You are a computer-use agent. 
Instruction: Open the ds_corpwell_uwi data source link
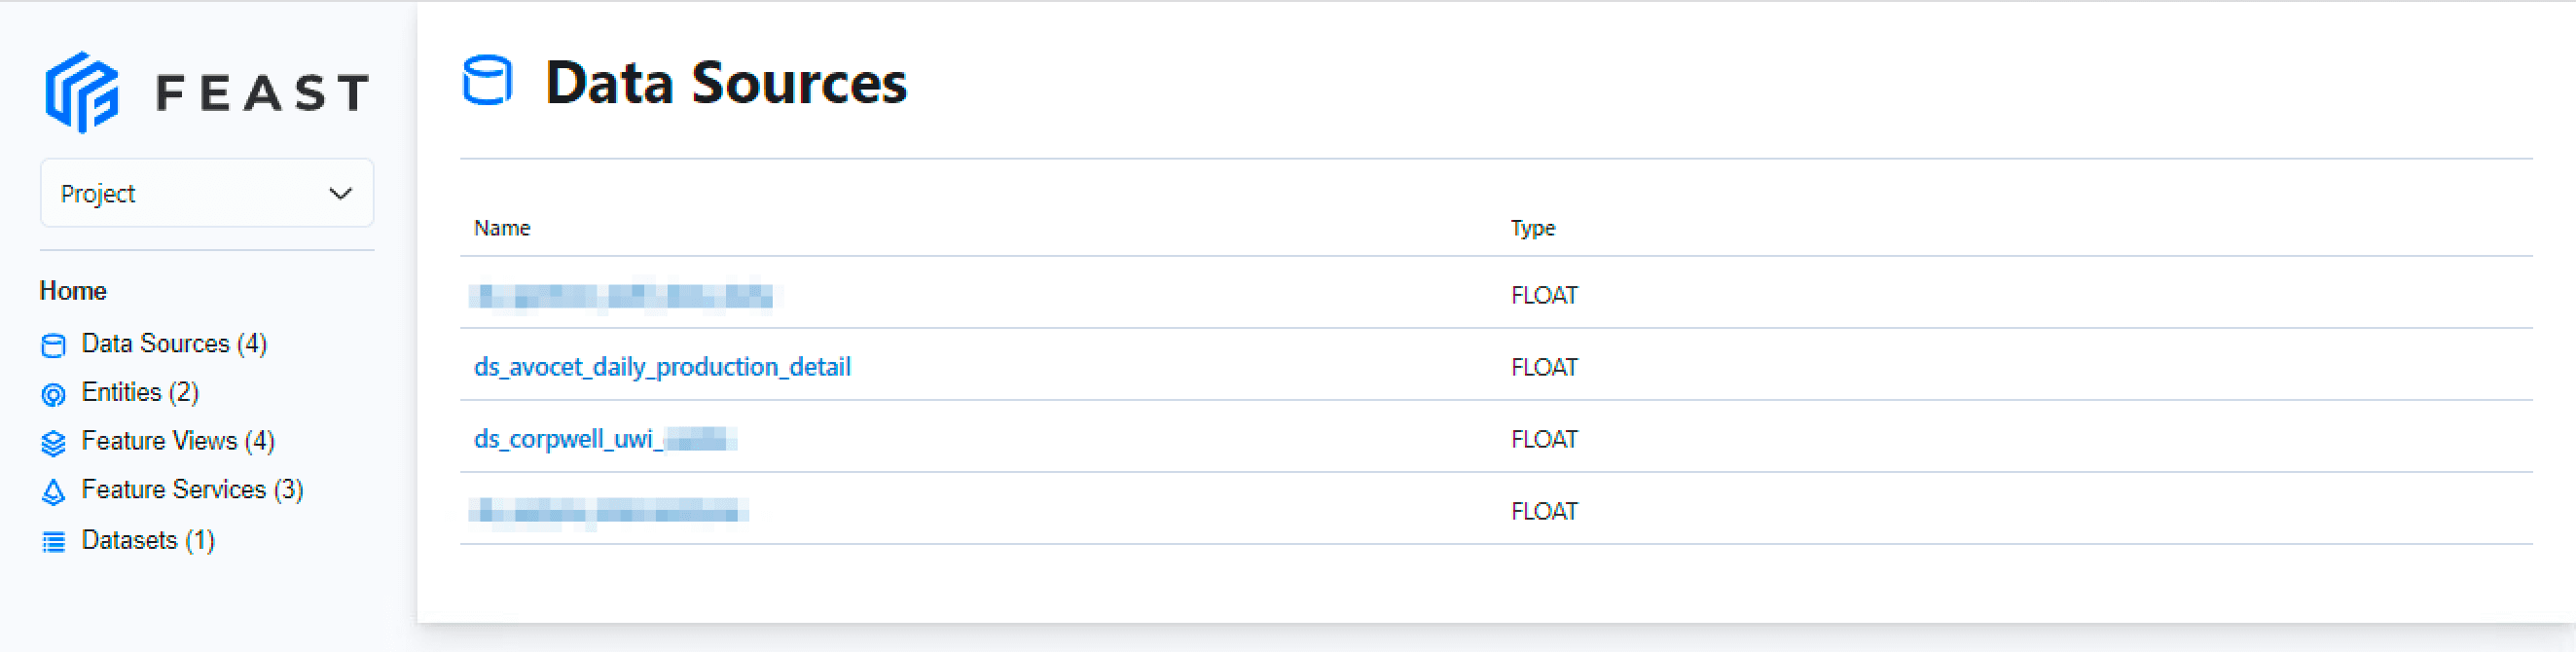pyautogui.click(x=605, y=439)
